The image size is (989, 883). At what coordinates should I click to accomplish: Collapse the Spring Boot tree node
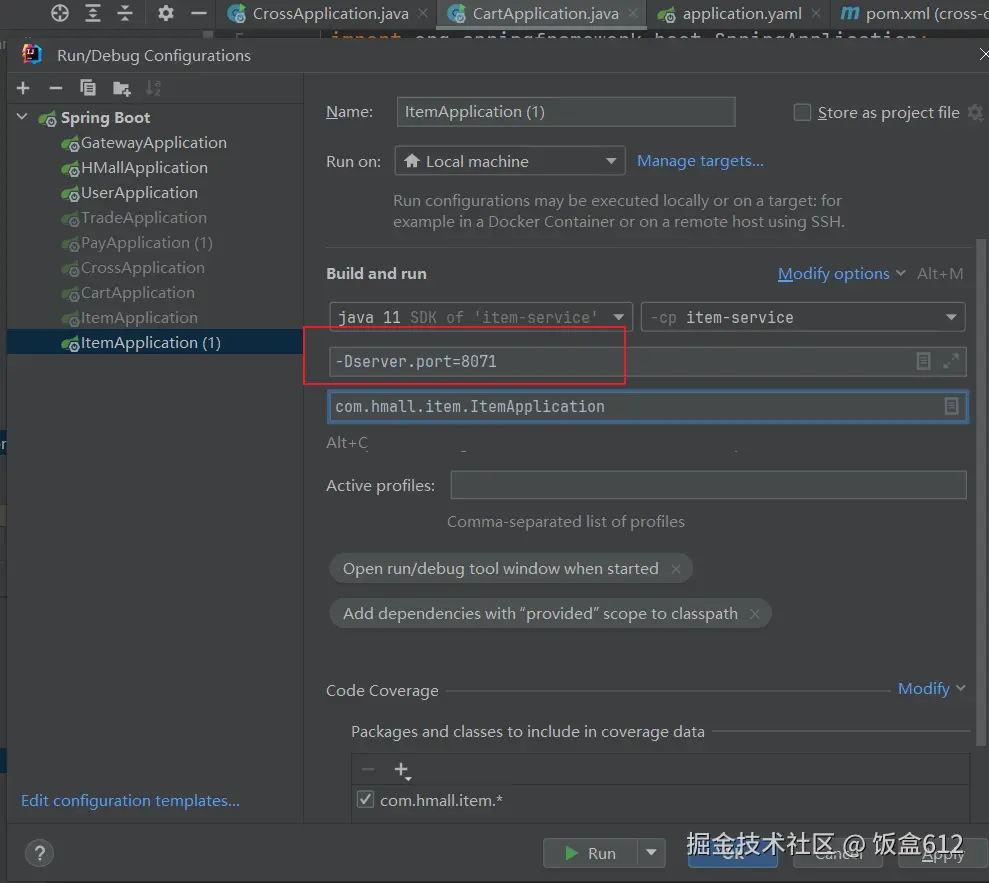[22, 117]
